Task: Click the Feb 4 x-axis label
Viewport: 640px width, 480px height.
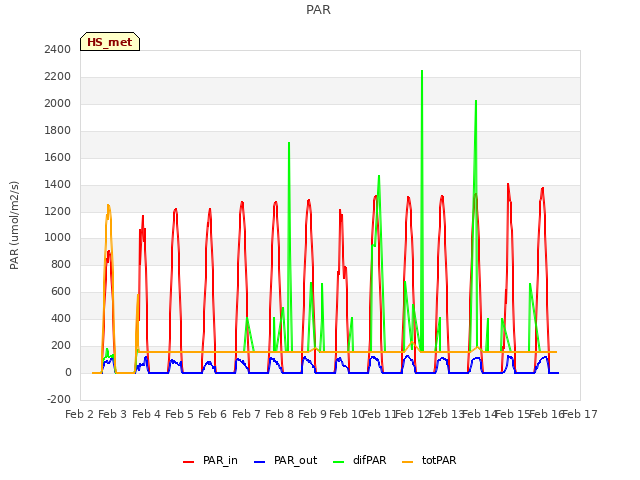Action: (147, 414)
